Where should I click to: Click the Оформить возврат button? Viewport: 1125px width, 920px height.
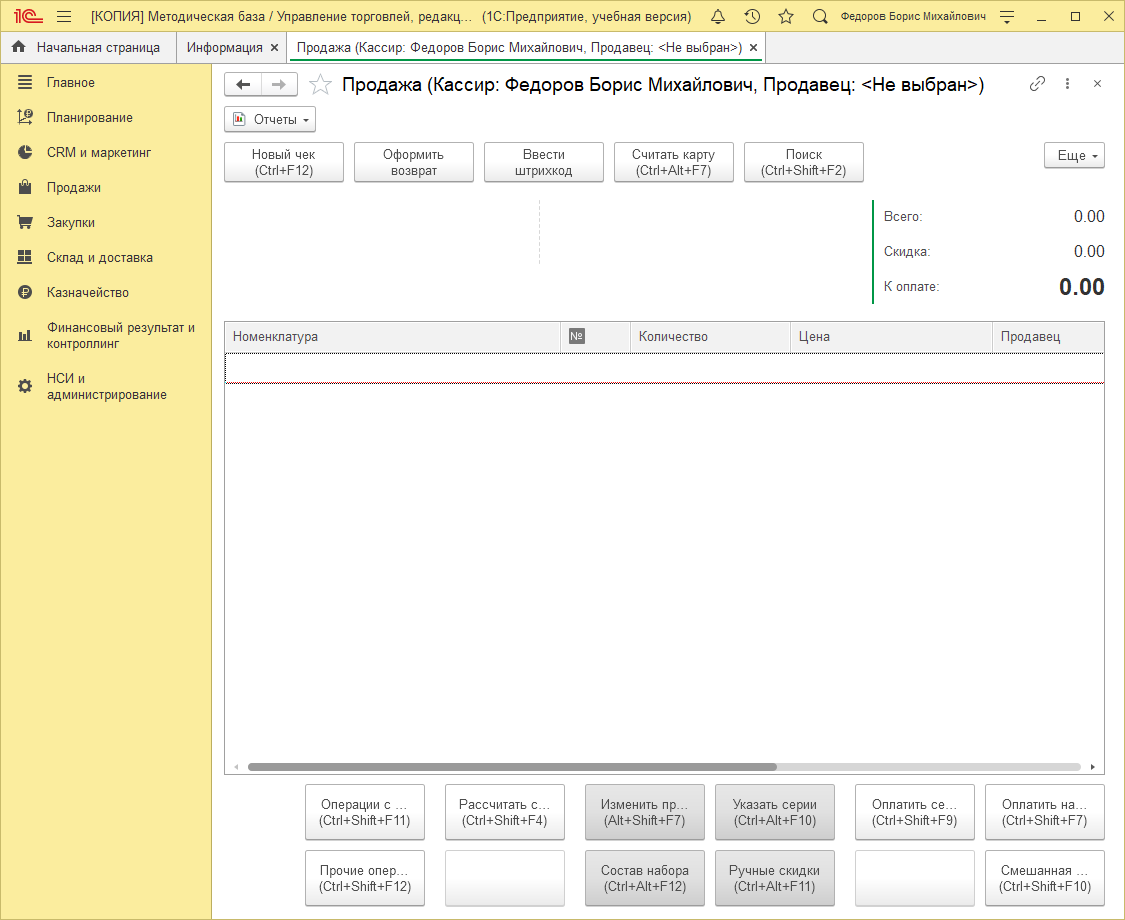414,162
